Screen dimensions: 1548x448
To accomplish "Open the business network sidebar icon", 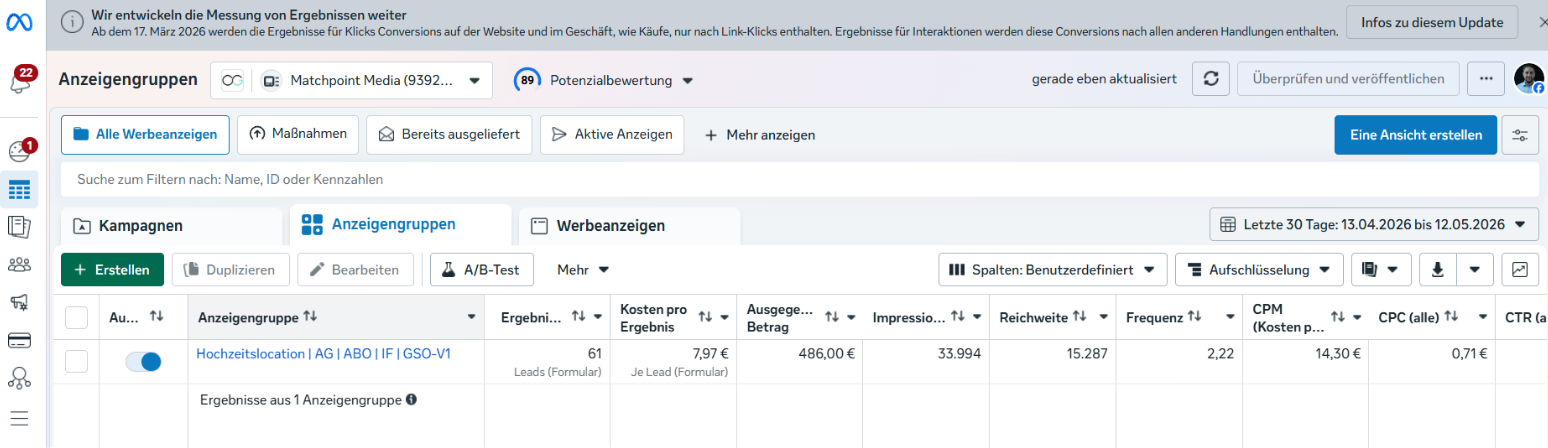I will (19, 378).
